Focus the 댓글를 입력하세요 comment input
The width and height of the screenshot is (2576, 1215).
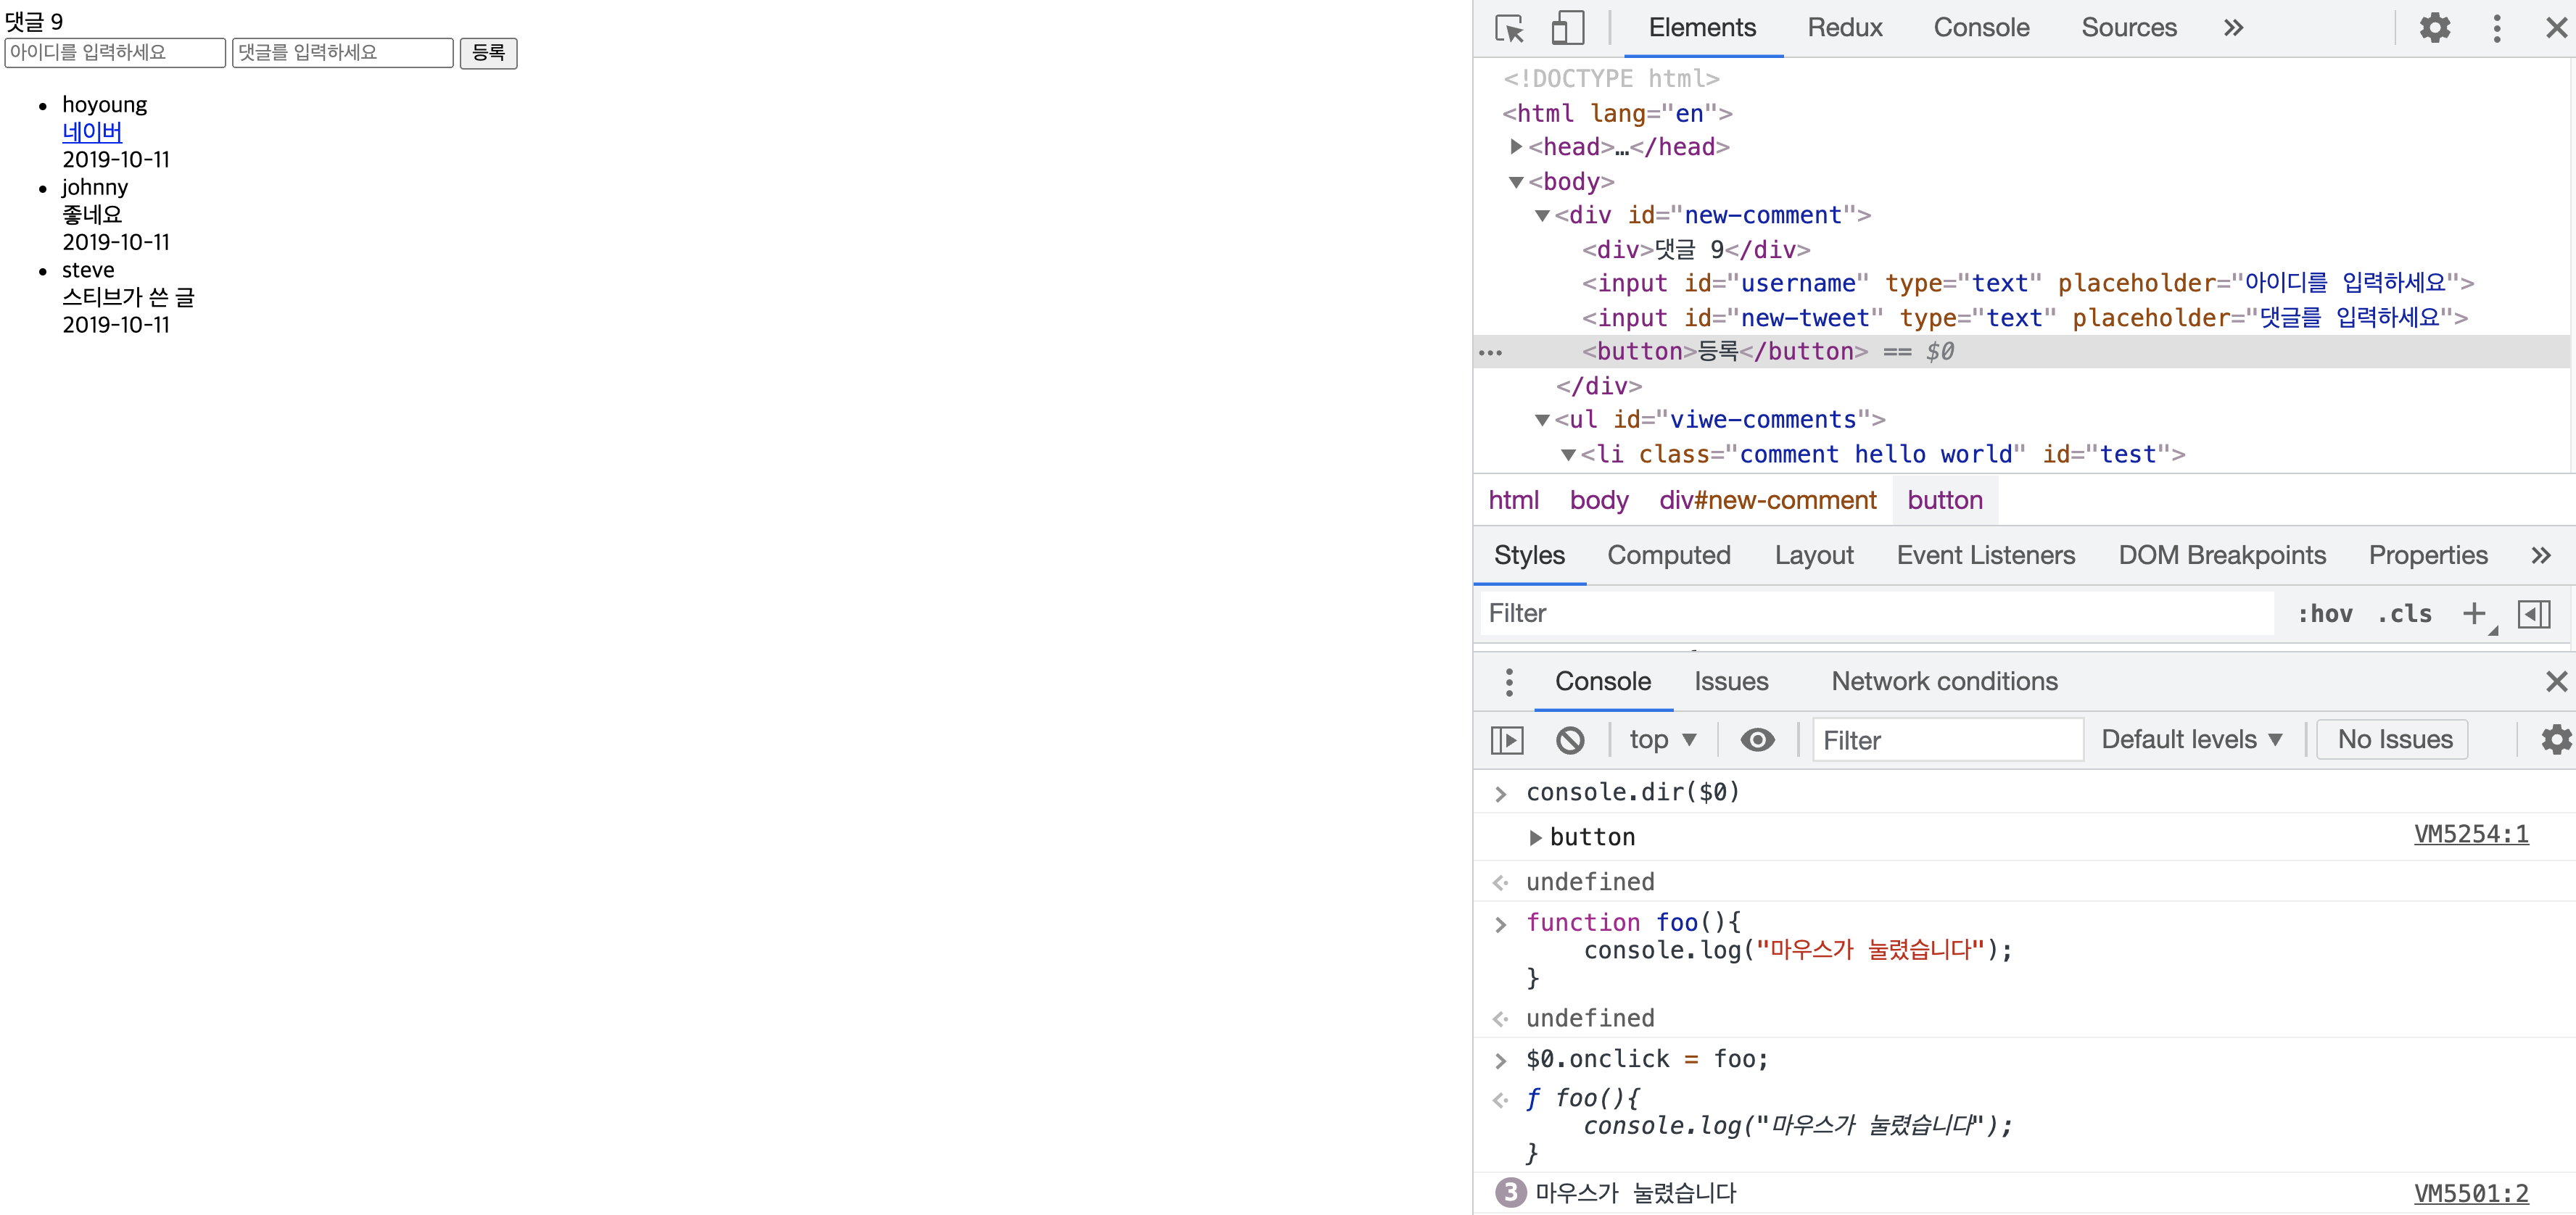[x=342, y=53]
